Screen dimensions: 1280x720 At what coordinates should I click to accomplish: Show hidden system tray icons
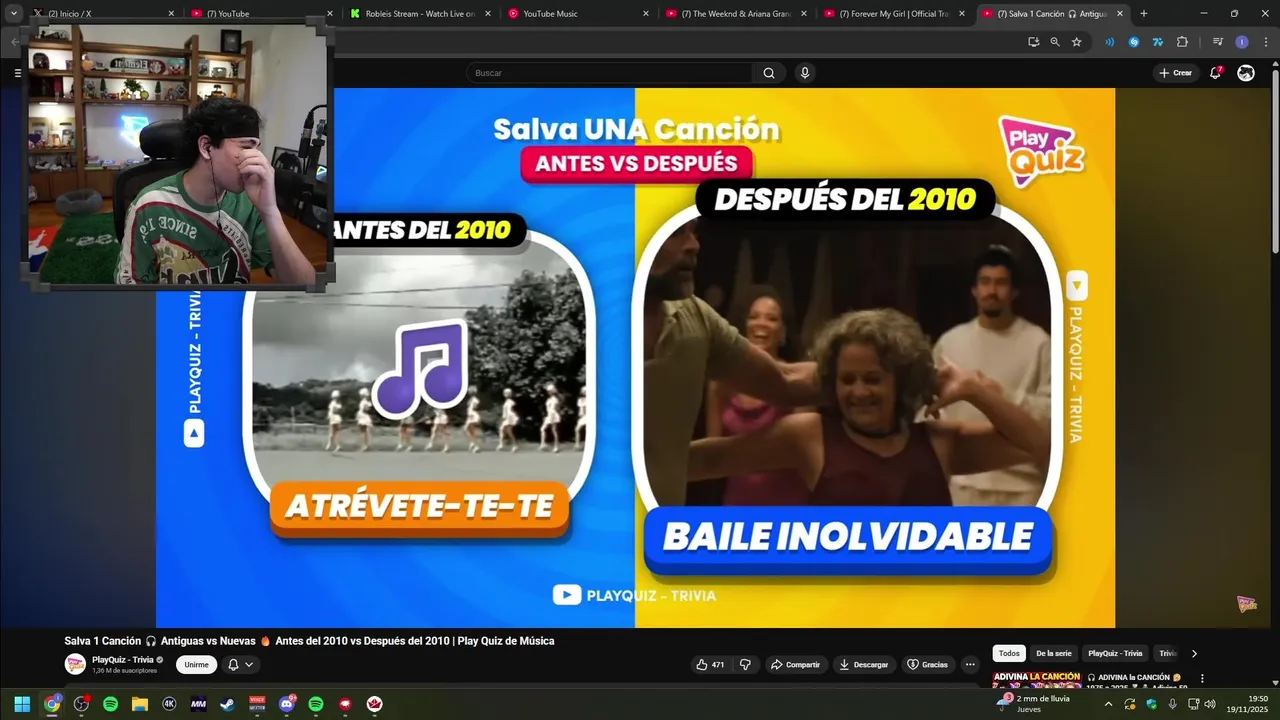1108,704
